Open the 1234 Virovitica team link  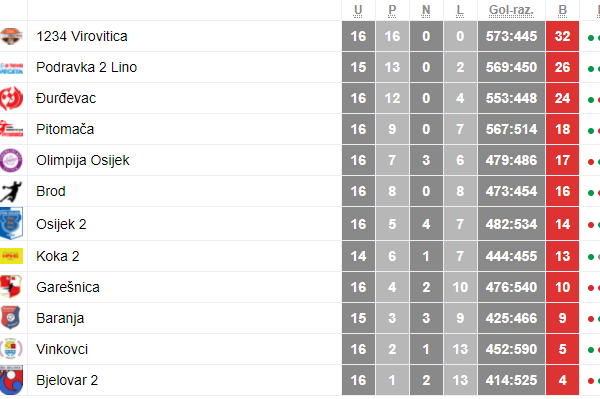[x=82, y=36]
